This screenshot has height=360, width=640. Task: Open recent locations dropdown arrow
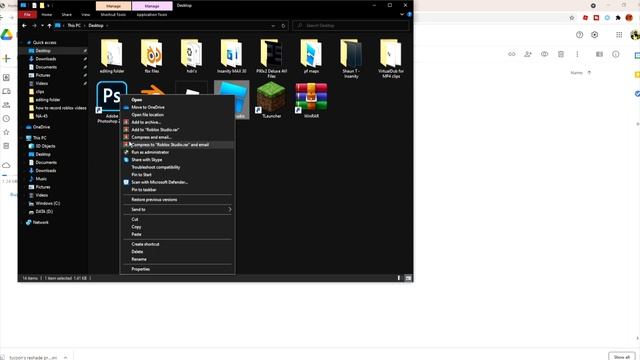(42, 25)
